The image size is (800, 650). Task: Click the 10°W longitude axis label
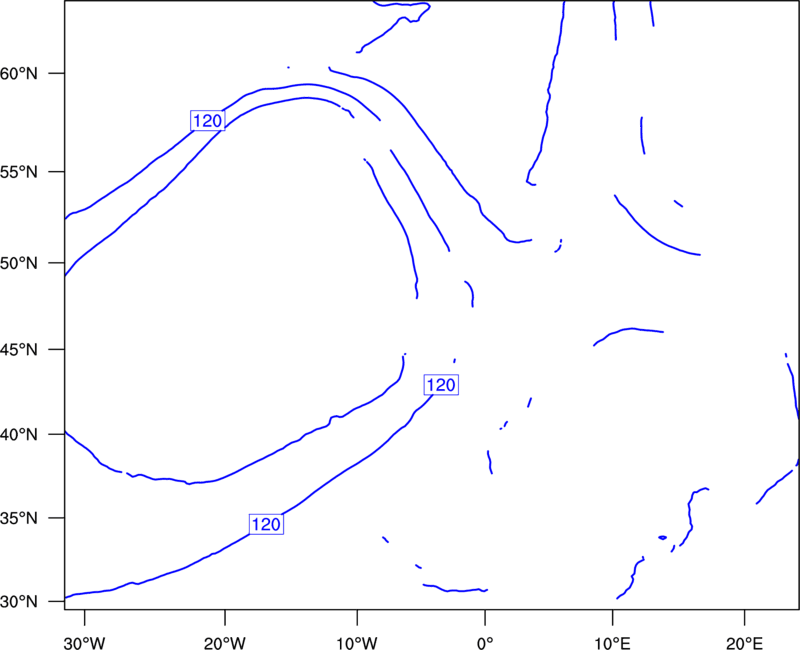click(x=357, y=643)
